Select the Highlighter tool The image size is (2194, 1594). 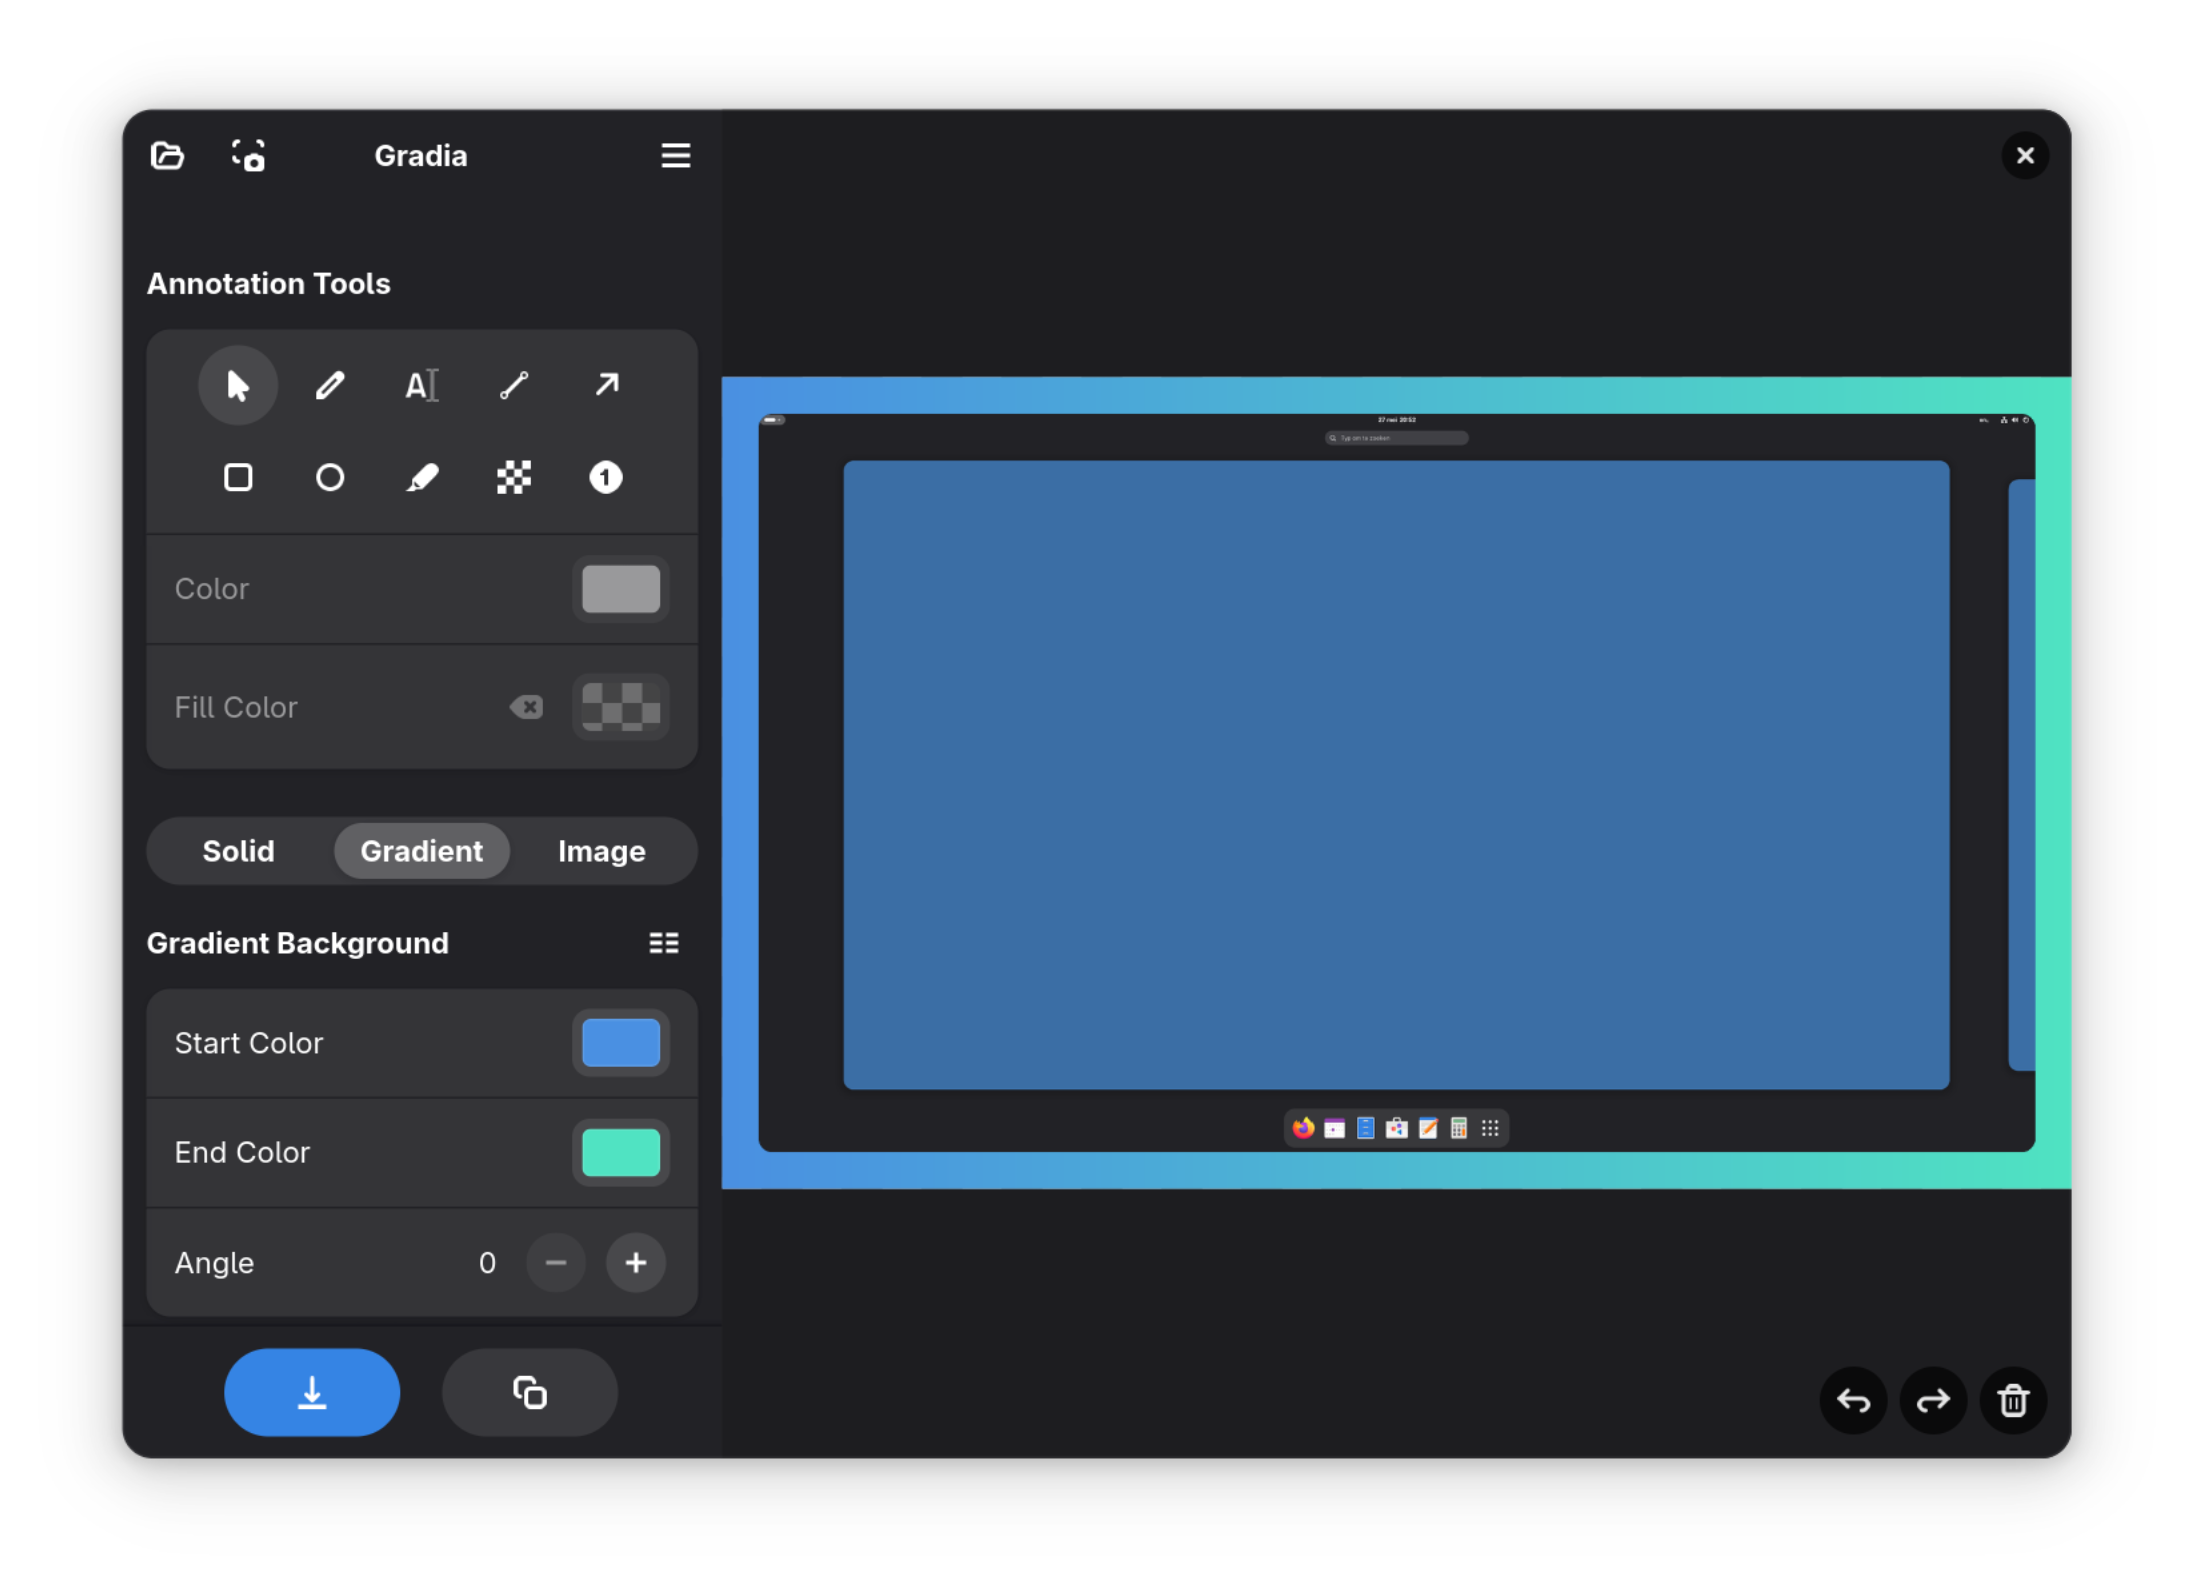tap(421, 478)
